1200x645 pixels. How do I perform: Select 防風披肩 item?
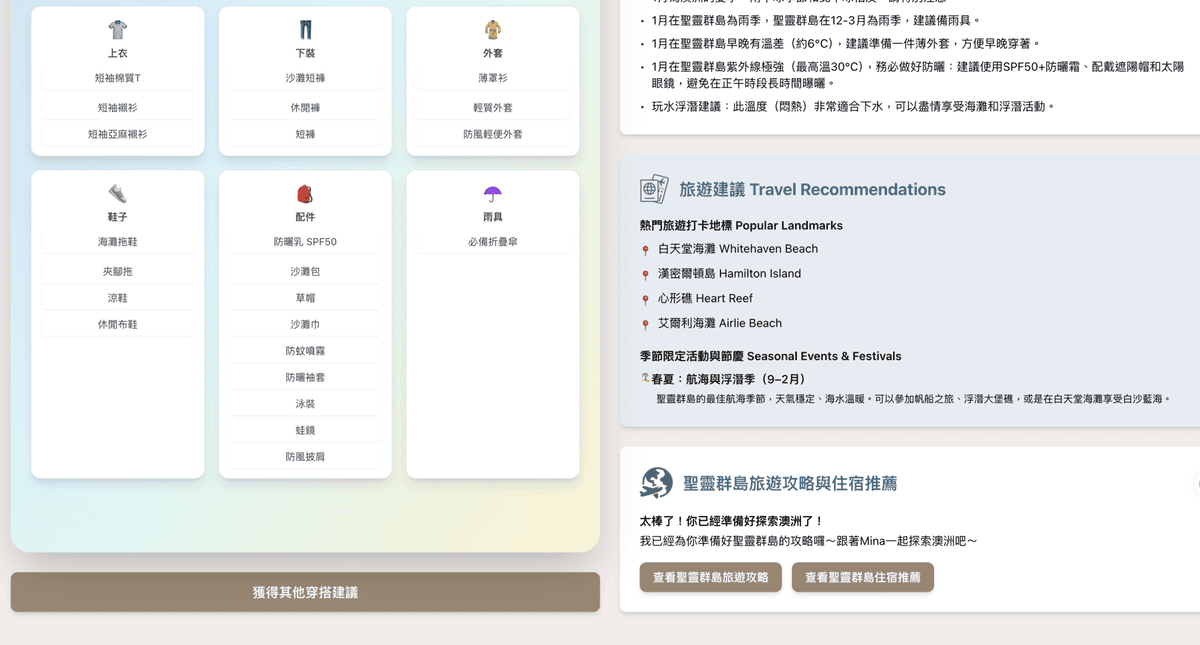305,457
